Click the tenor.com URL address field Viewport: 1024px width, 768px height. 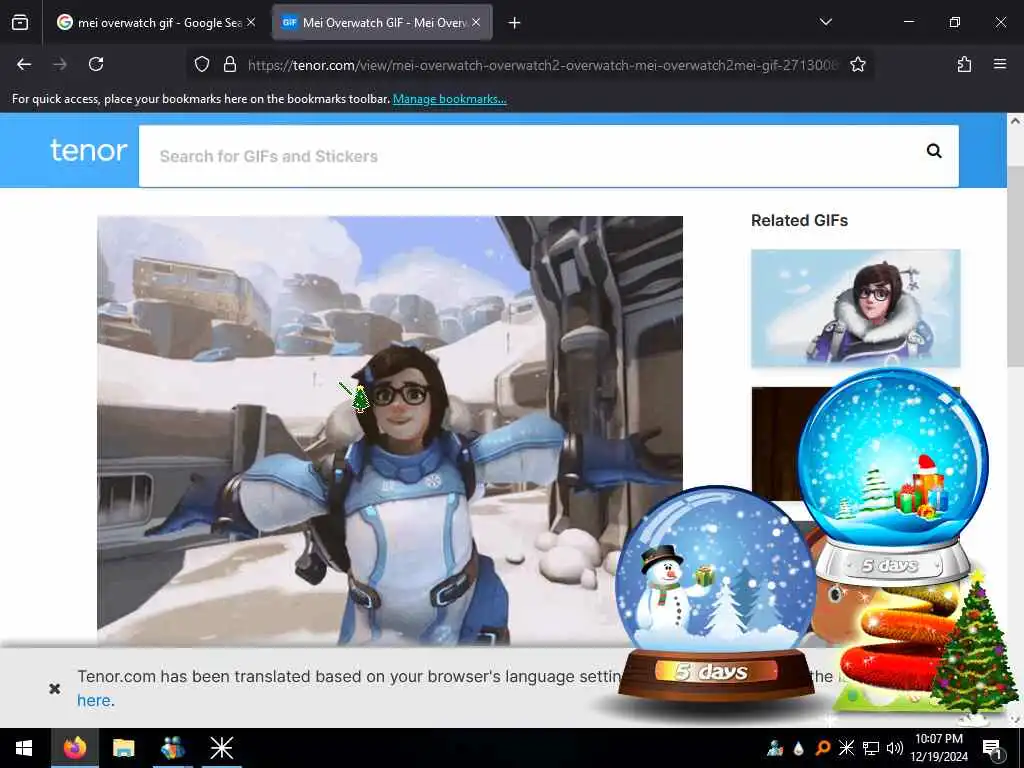(542, 65)
